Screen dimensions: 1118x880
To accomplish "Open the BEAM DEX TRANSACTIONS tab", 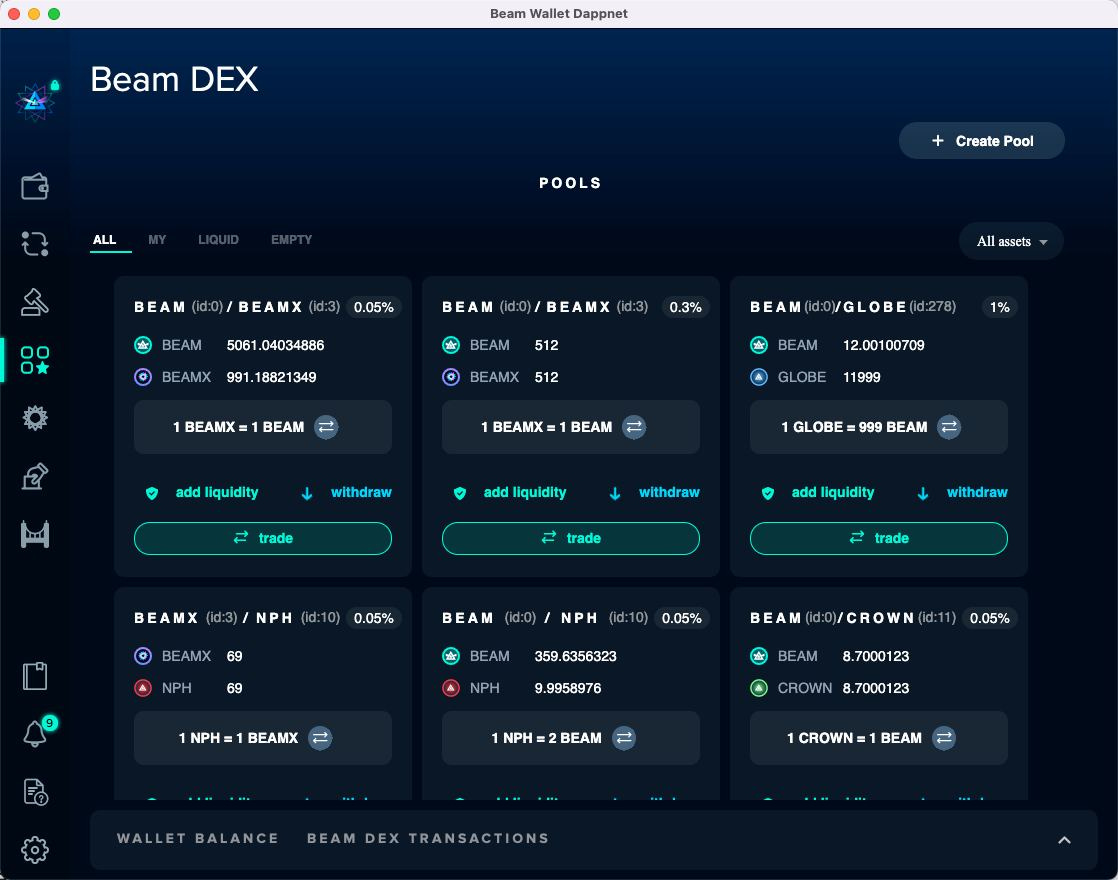I will point(428,839).
